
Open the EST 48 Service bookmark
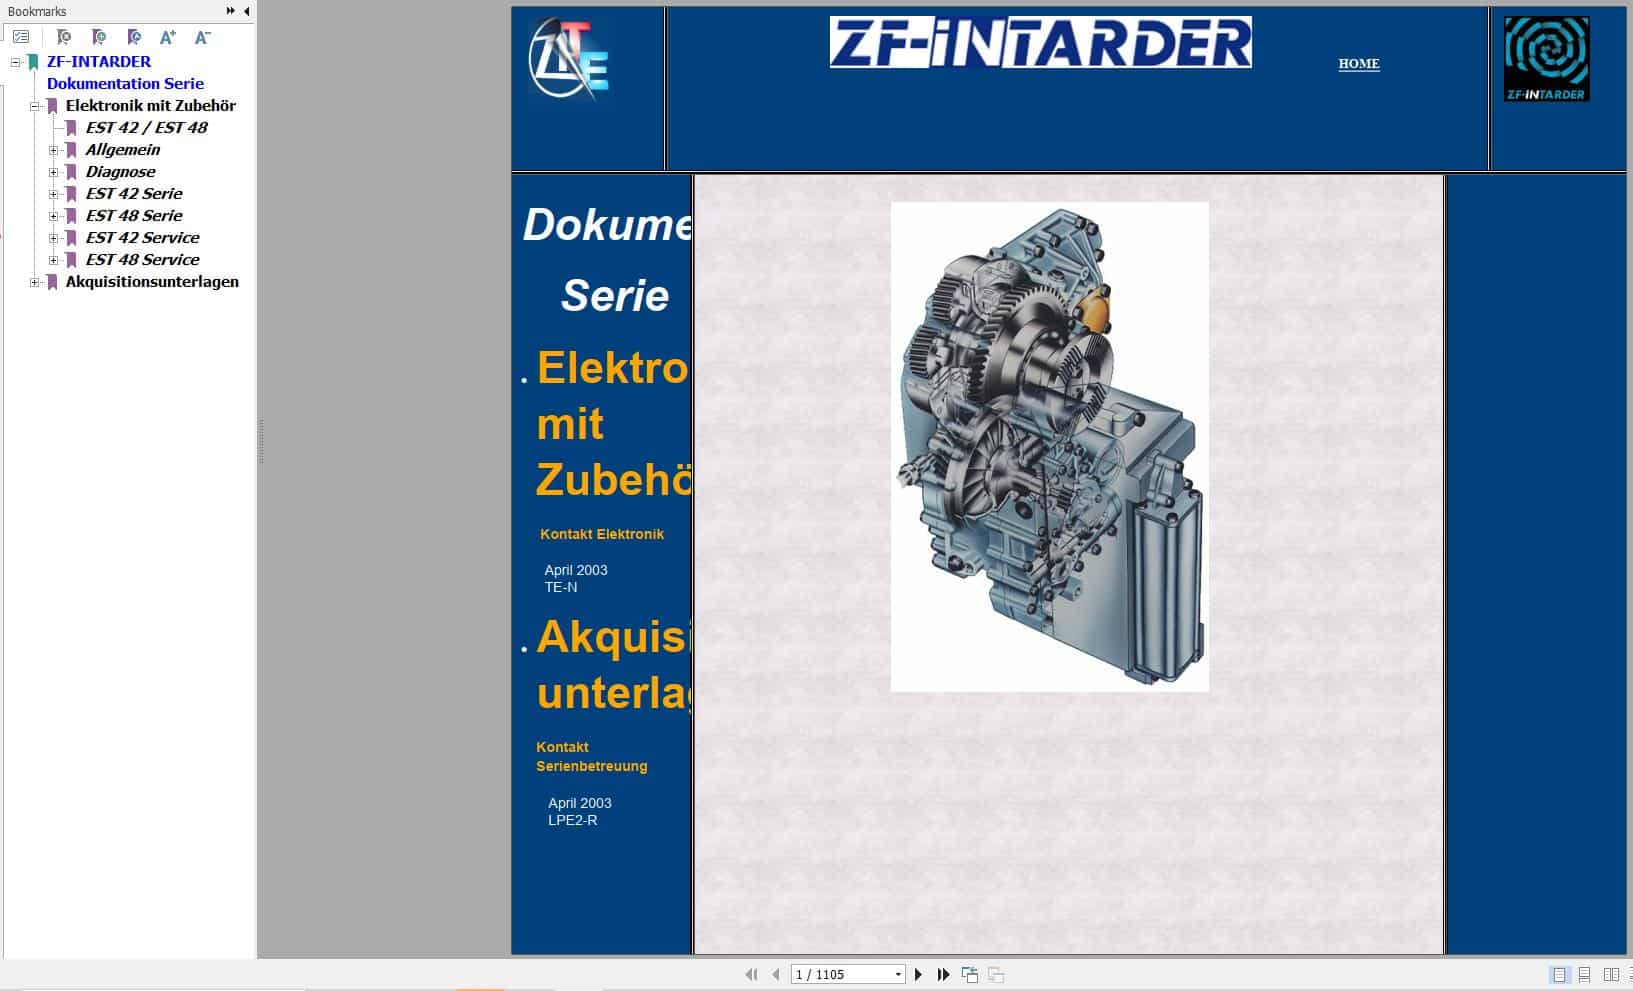[x=142, y=260]
